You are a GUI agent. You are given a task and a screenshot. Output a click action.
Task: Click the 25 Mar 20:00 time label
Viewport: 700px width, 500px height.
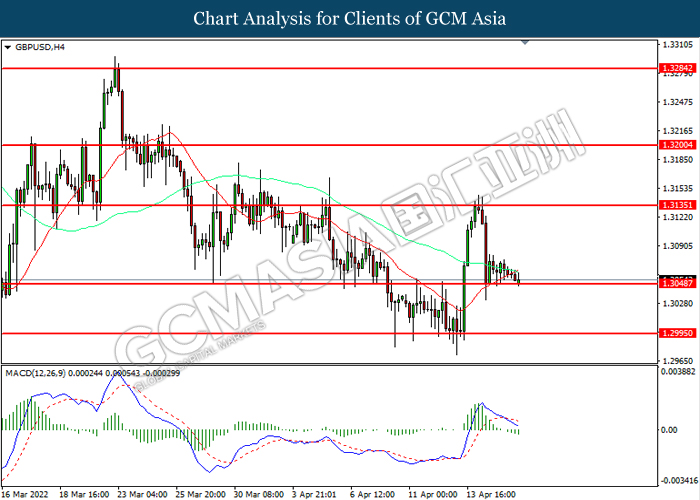[x=201, y=494]
